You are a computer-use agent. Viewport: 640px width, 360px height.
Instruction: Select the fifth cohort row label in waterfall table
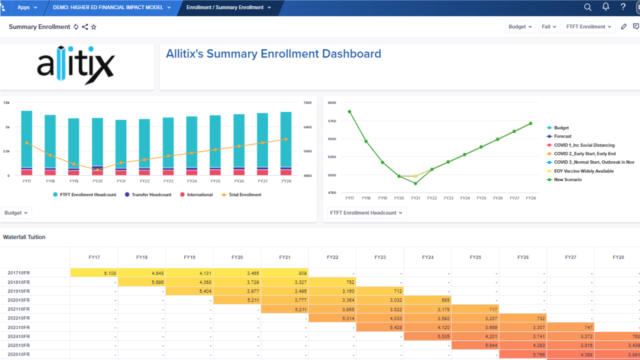(x=19, y=309)
